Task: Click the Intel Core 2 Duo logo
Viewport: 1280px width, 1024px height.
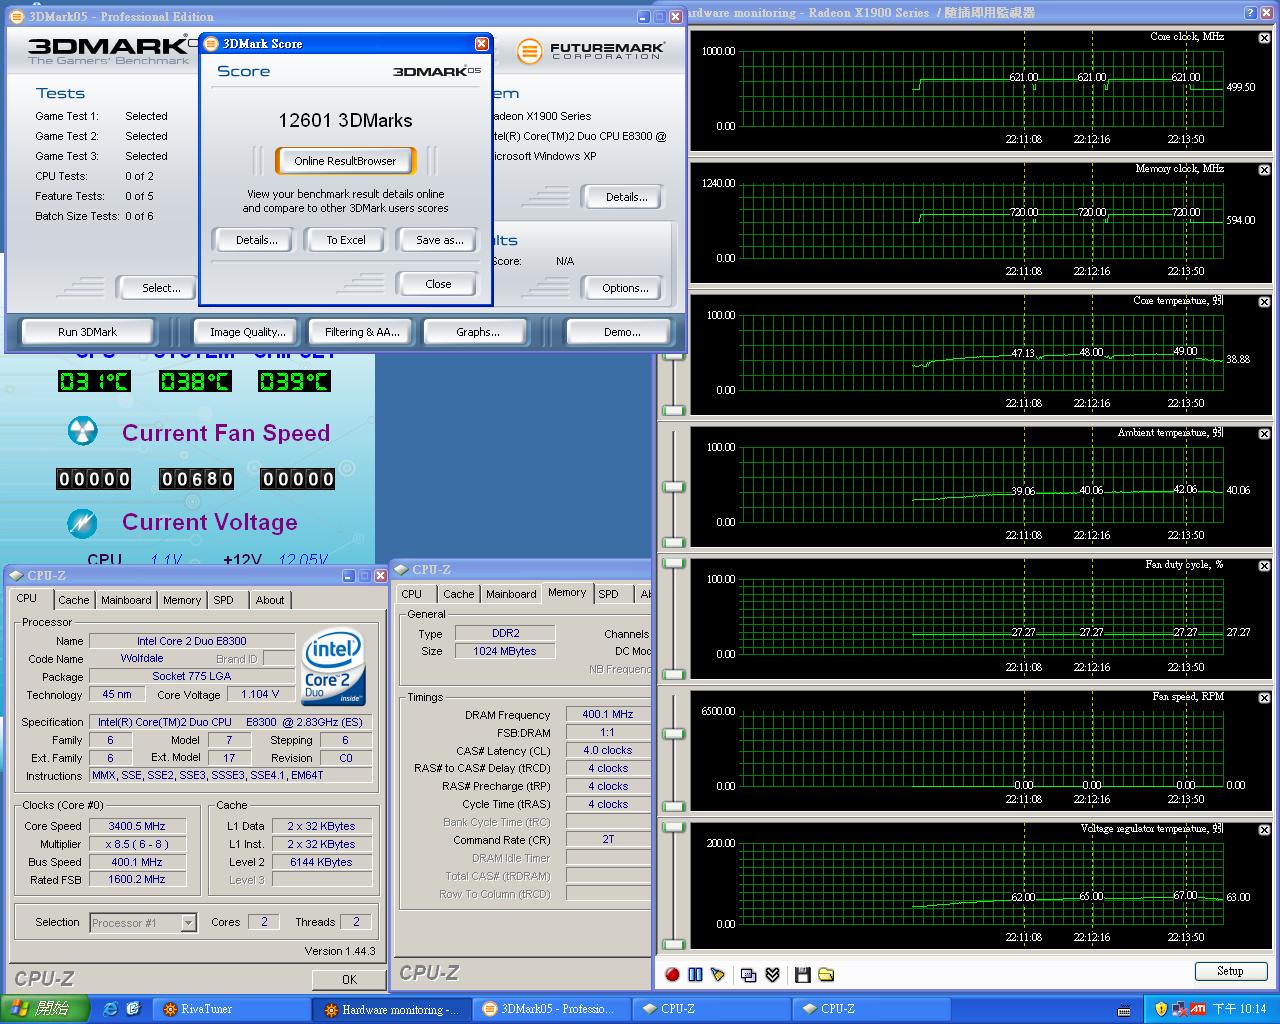Action: pos(334,669)
